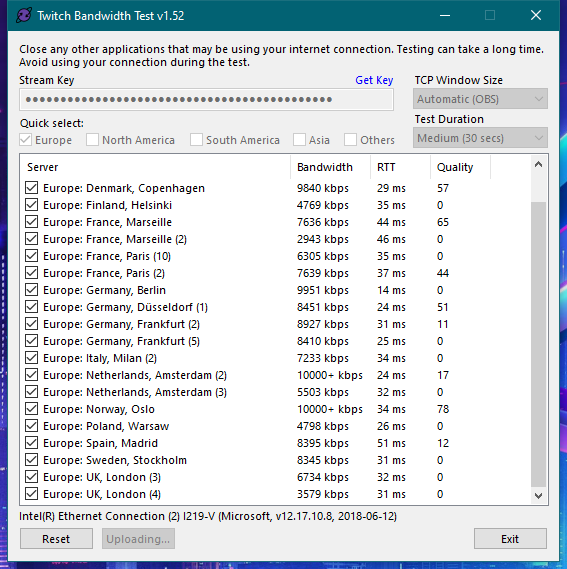Click the quality value 78 for Oslo
The height and width of the screenshot is (569, 567).
443,409
